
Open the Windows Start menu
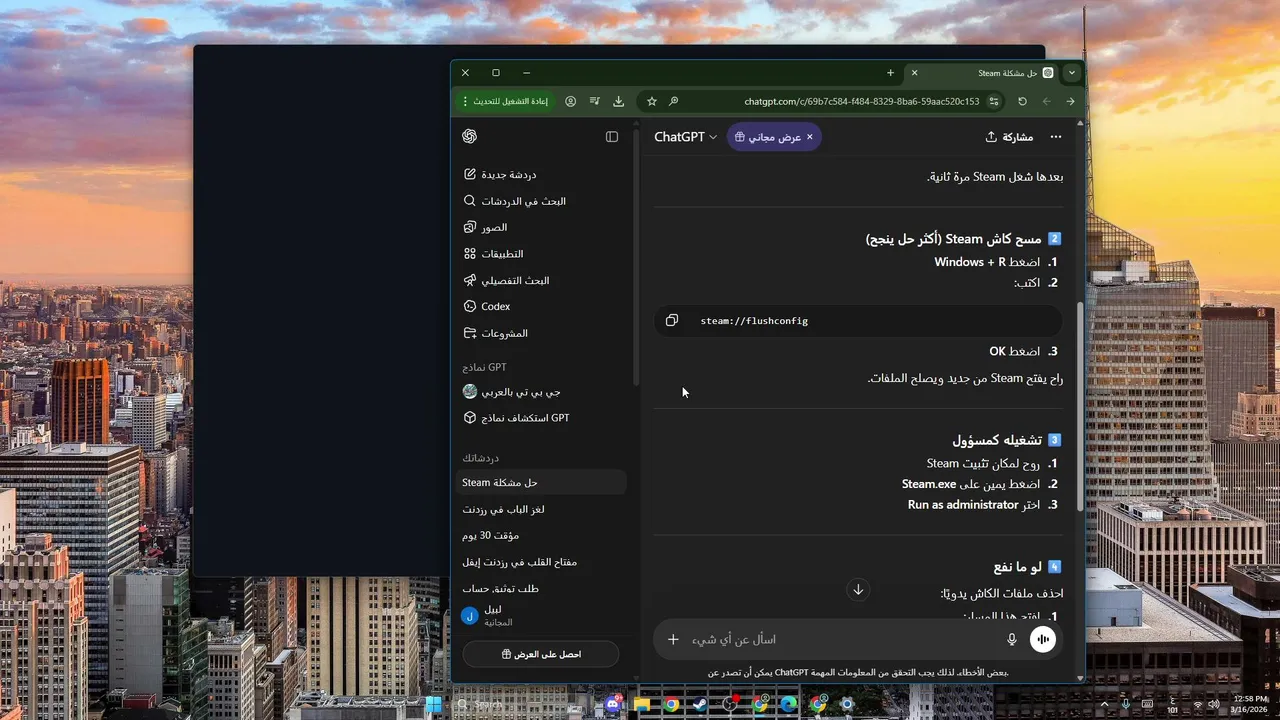pyautogui.click(x=434, y=704)
